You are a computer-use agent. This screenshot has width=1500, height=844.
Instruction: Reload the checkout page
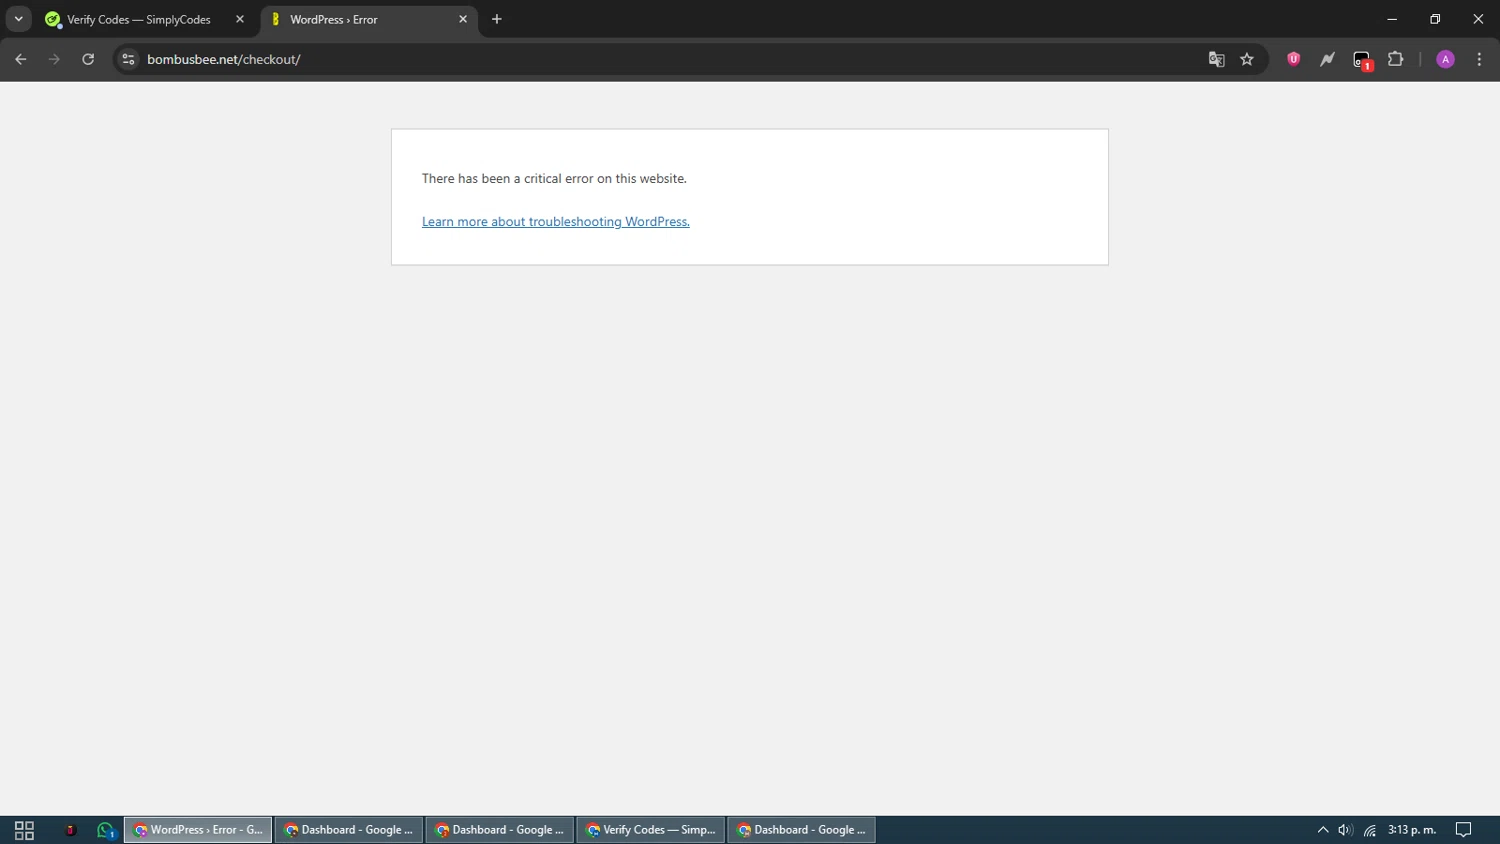coord(88,59)
